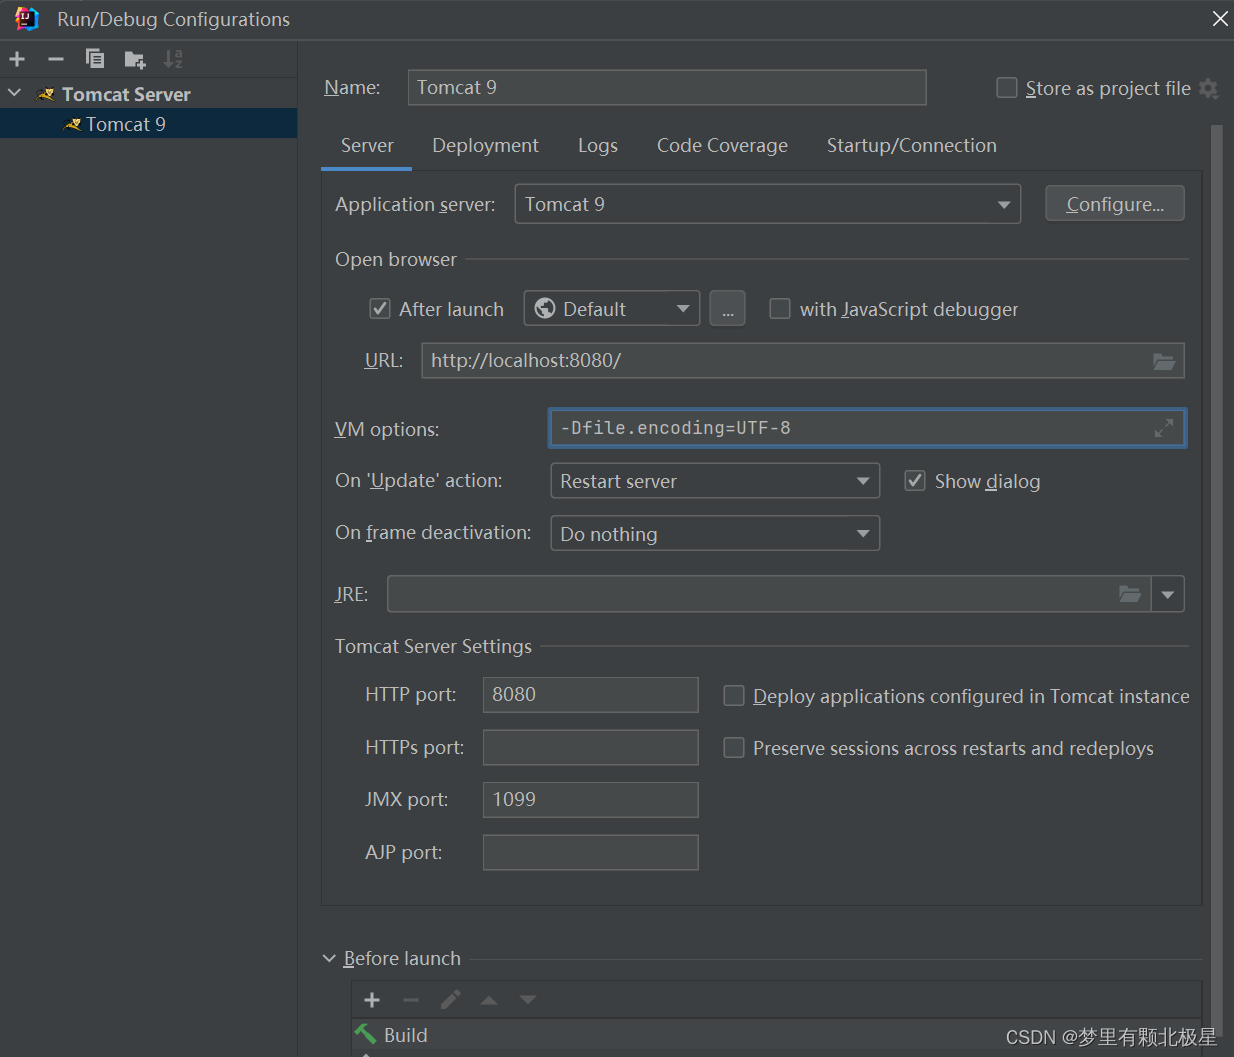Collapse the Before launch section
Screen dimensions: 1234x1057
[x=329, y=958]
